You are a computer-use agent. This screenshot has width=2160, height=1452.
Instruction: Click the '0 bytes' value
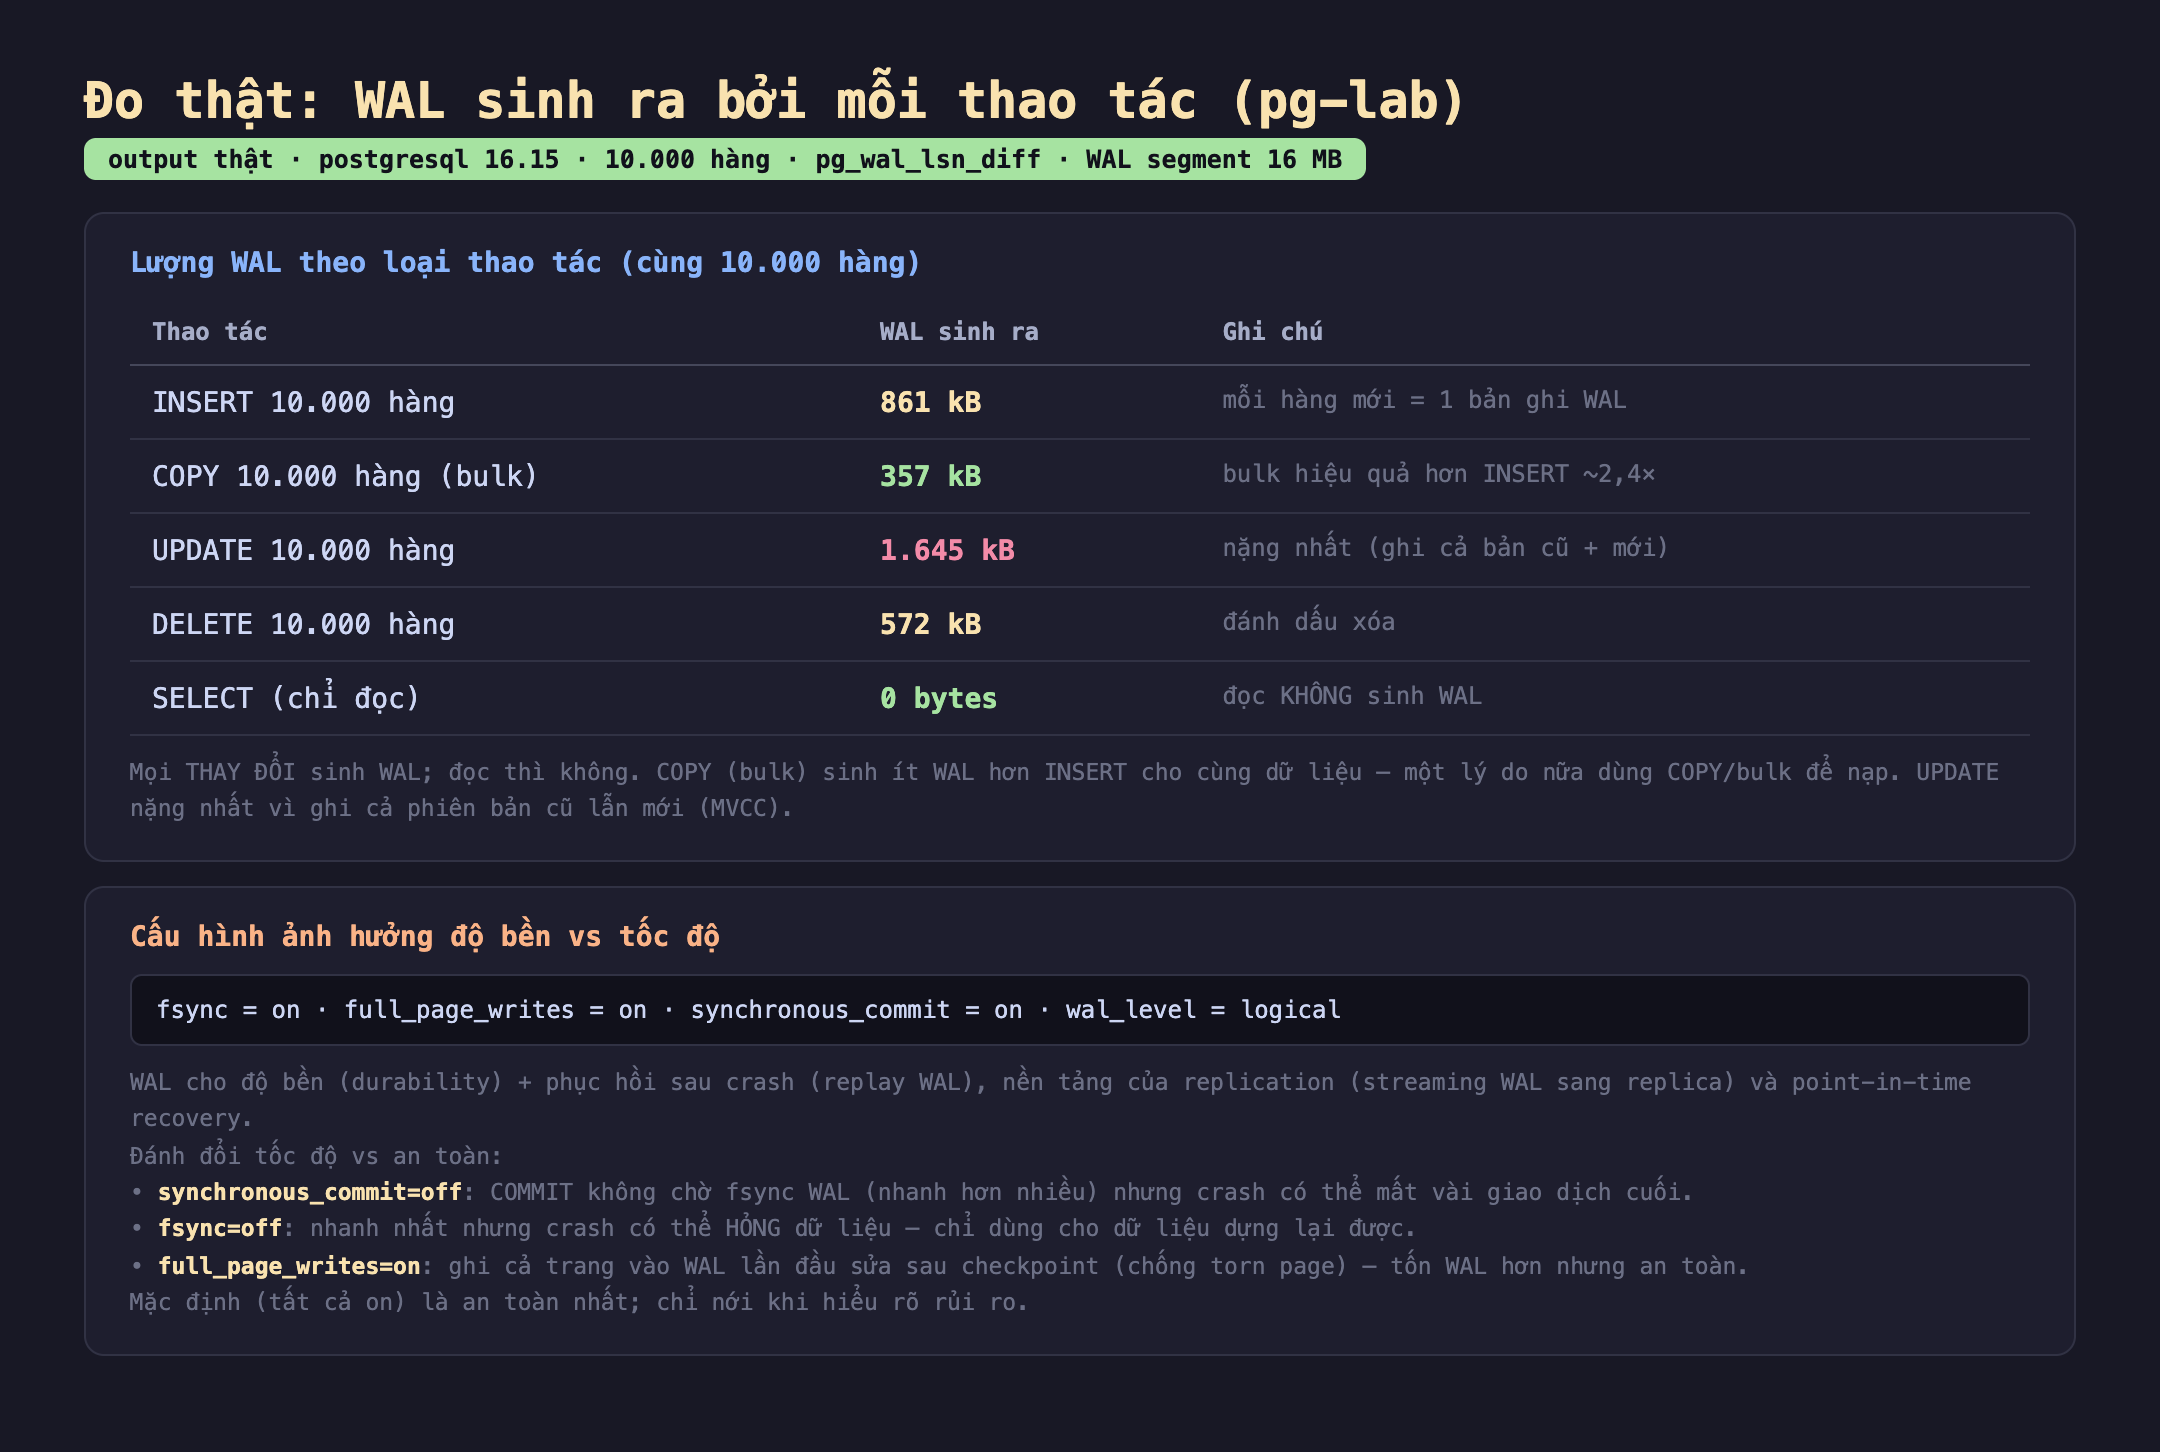click(x=938, y=698)
